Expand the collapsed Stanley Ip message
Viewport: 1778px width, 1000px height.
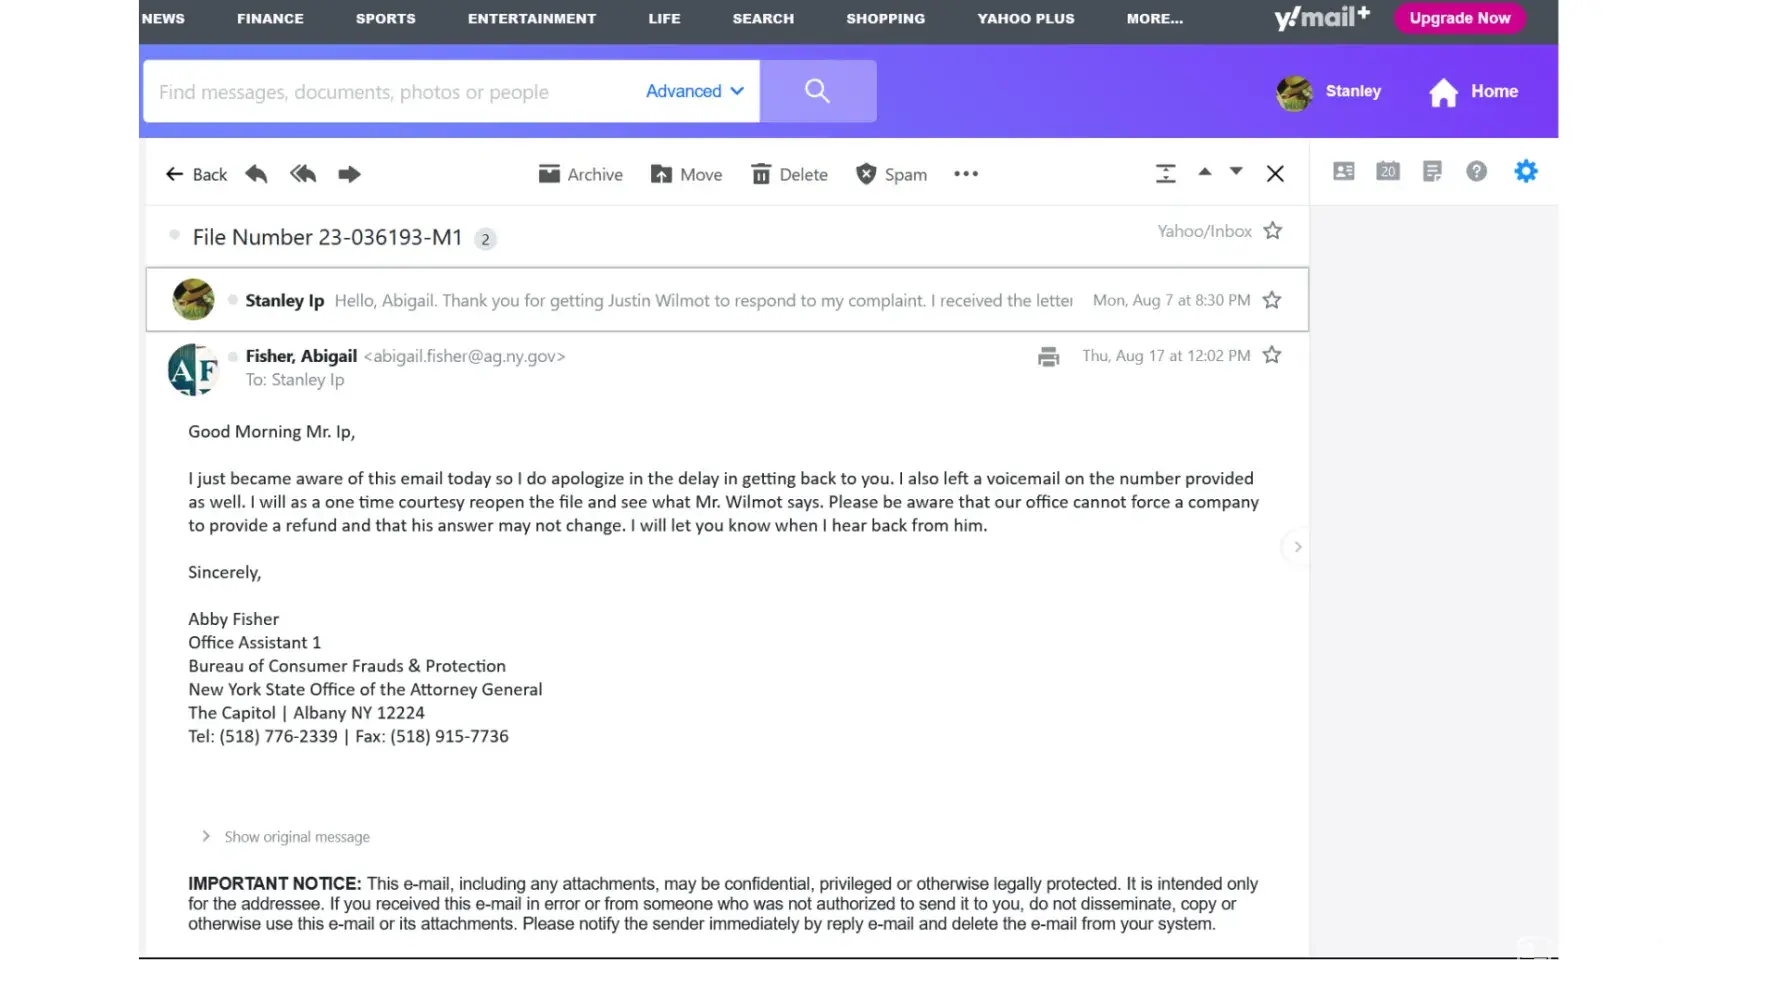(x=727, y=300)
